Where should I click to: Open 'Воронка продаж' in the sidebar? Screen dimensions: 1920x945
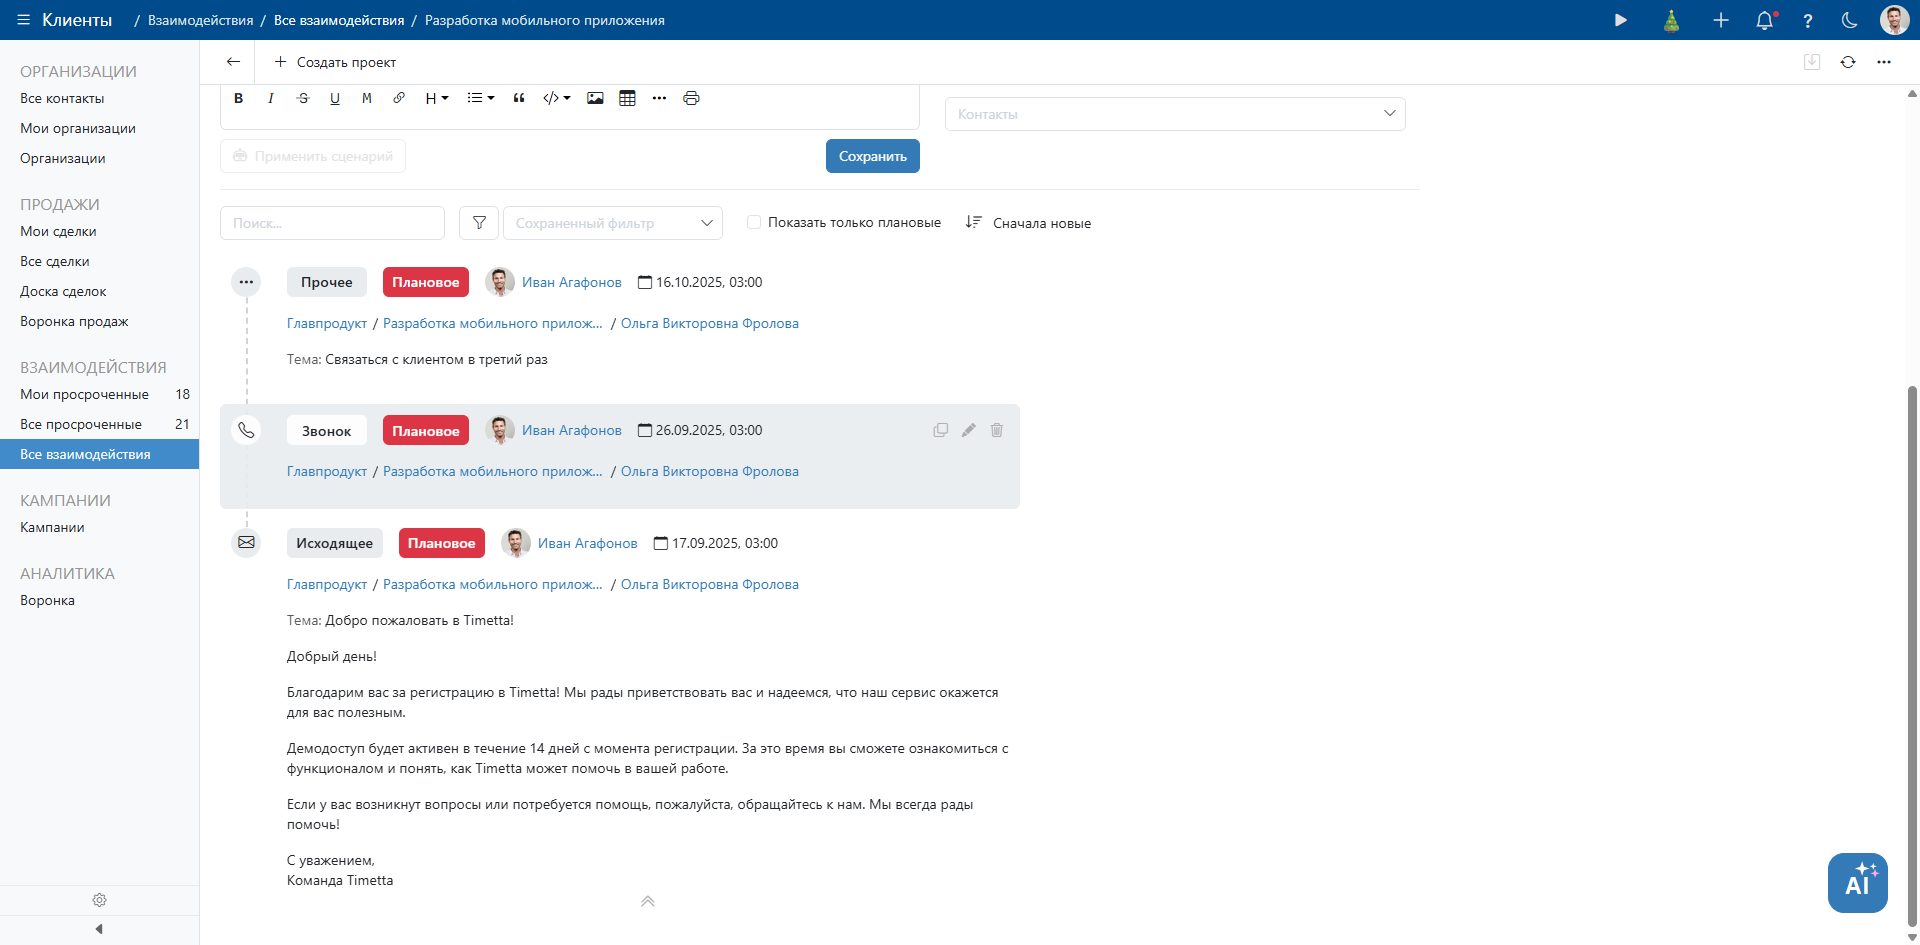(74, 321)
